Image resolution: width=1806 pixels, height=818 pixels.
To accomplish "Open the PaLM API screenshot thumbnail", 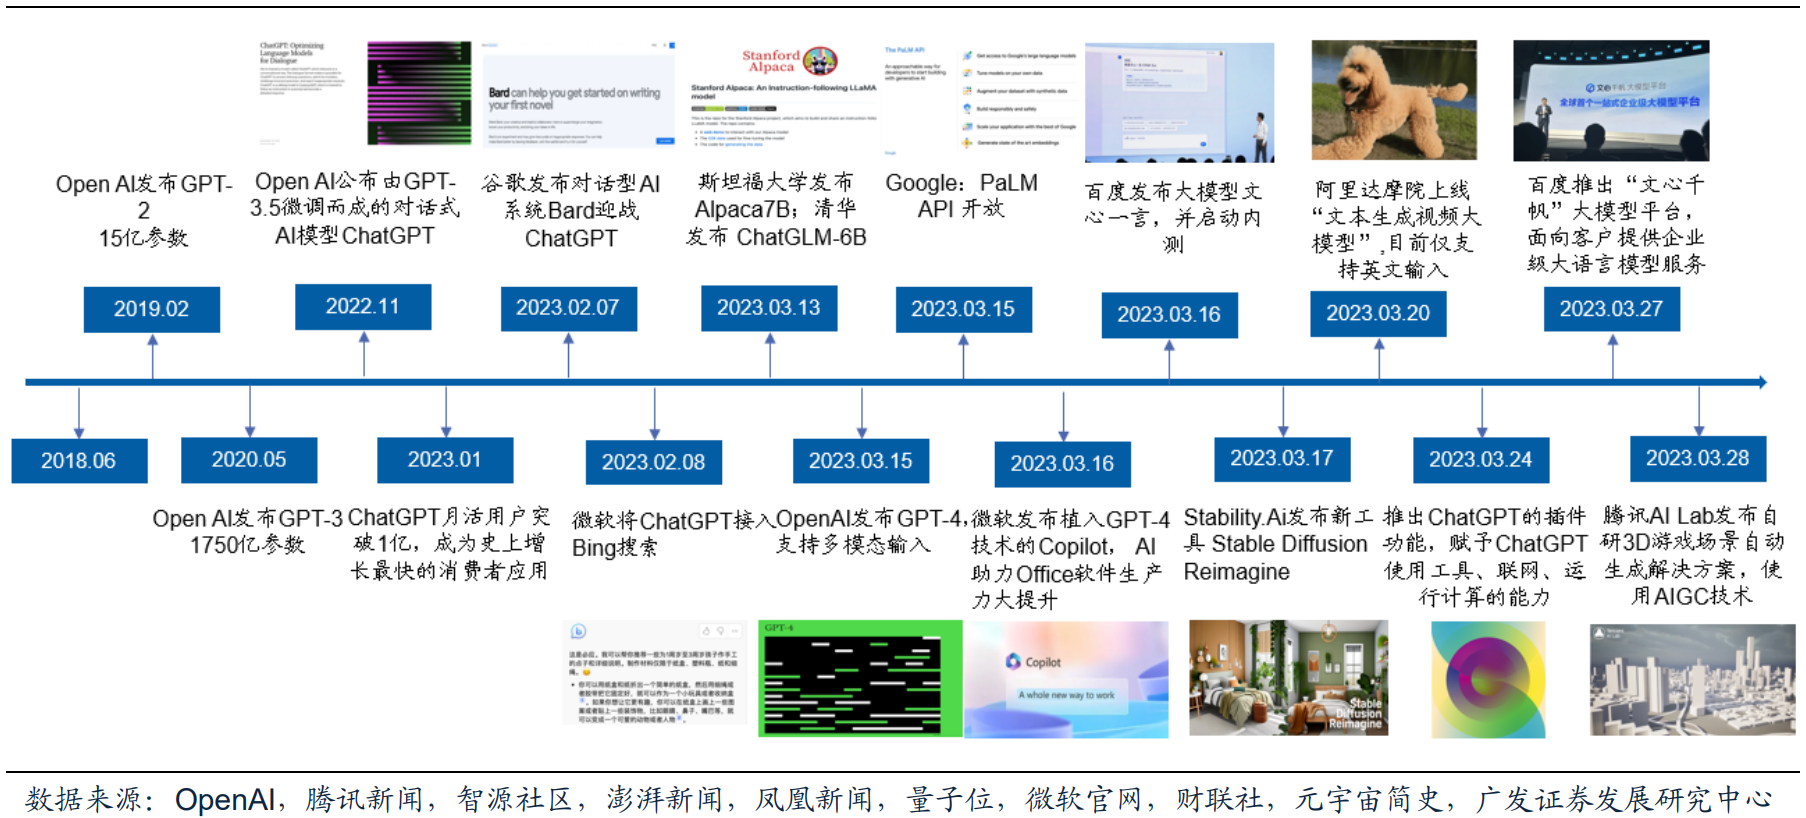I will coord(980,99).
